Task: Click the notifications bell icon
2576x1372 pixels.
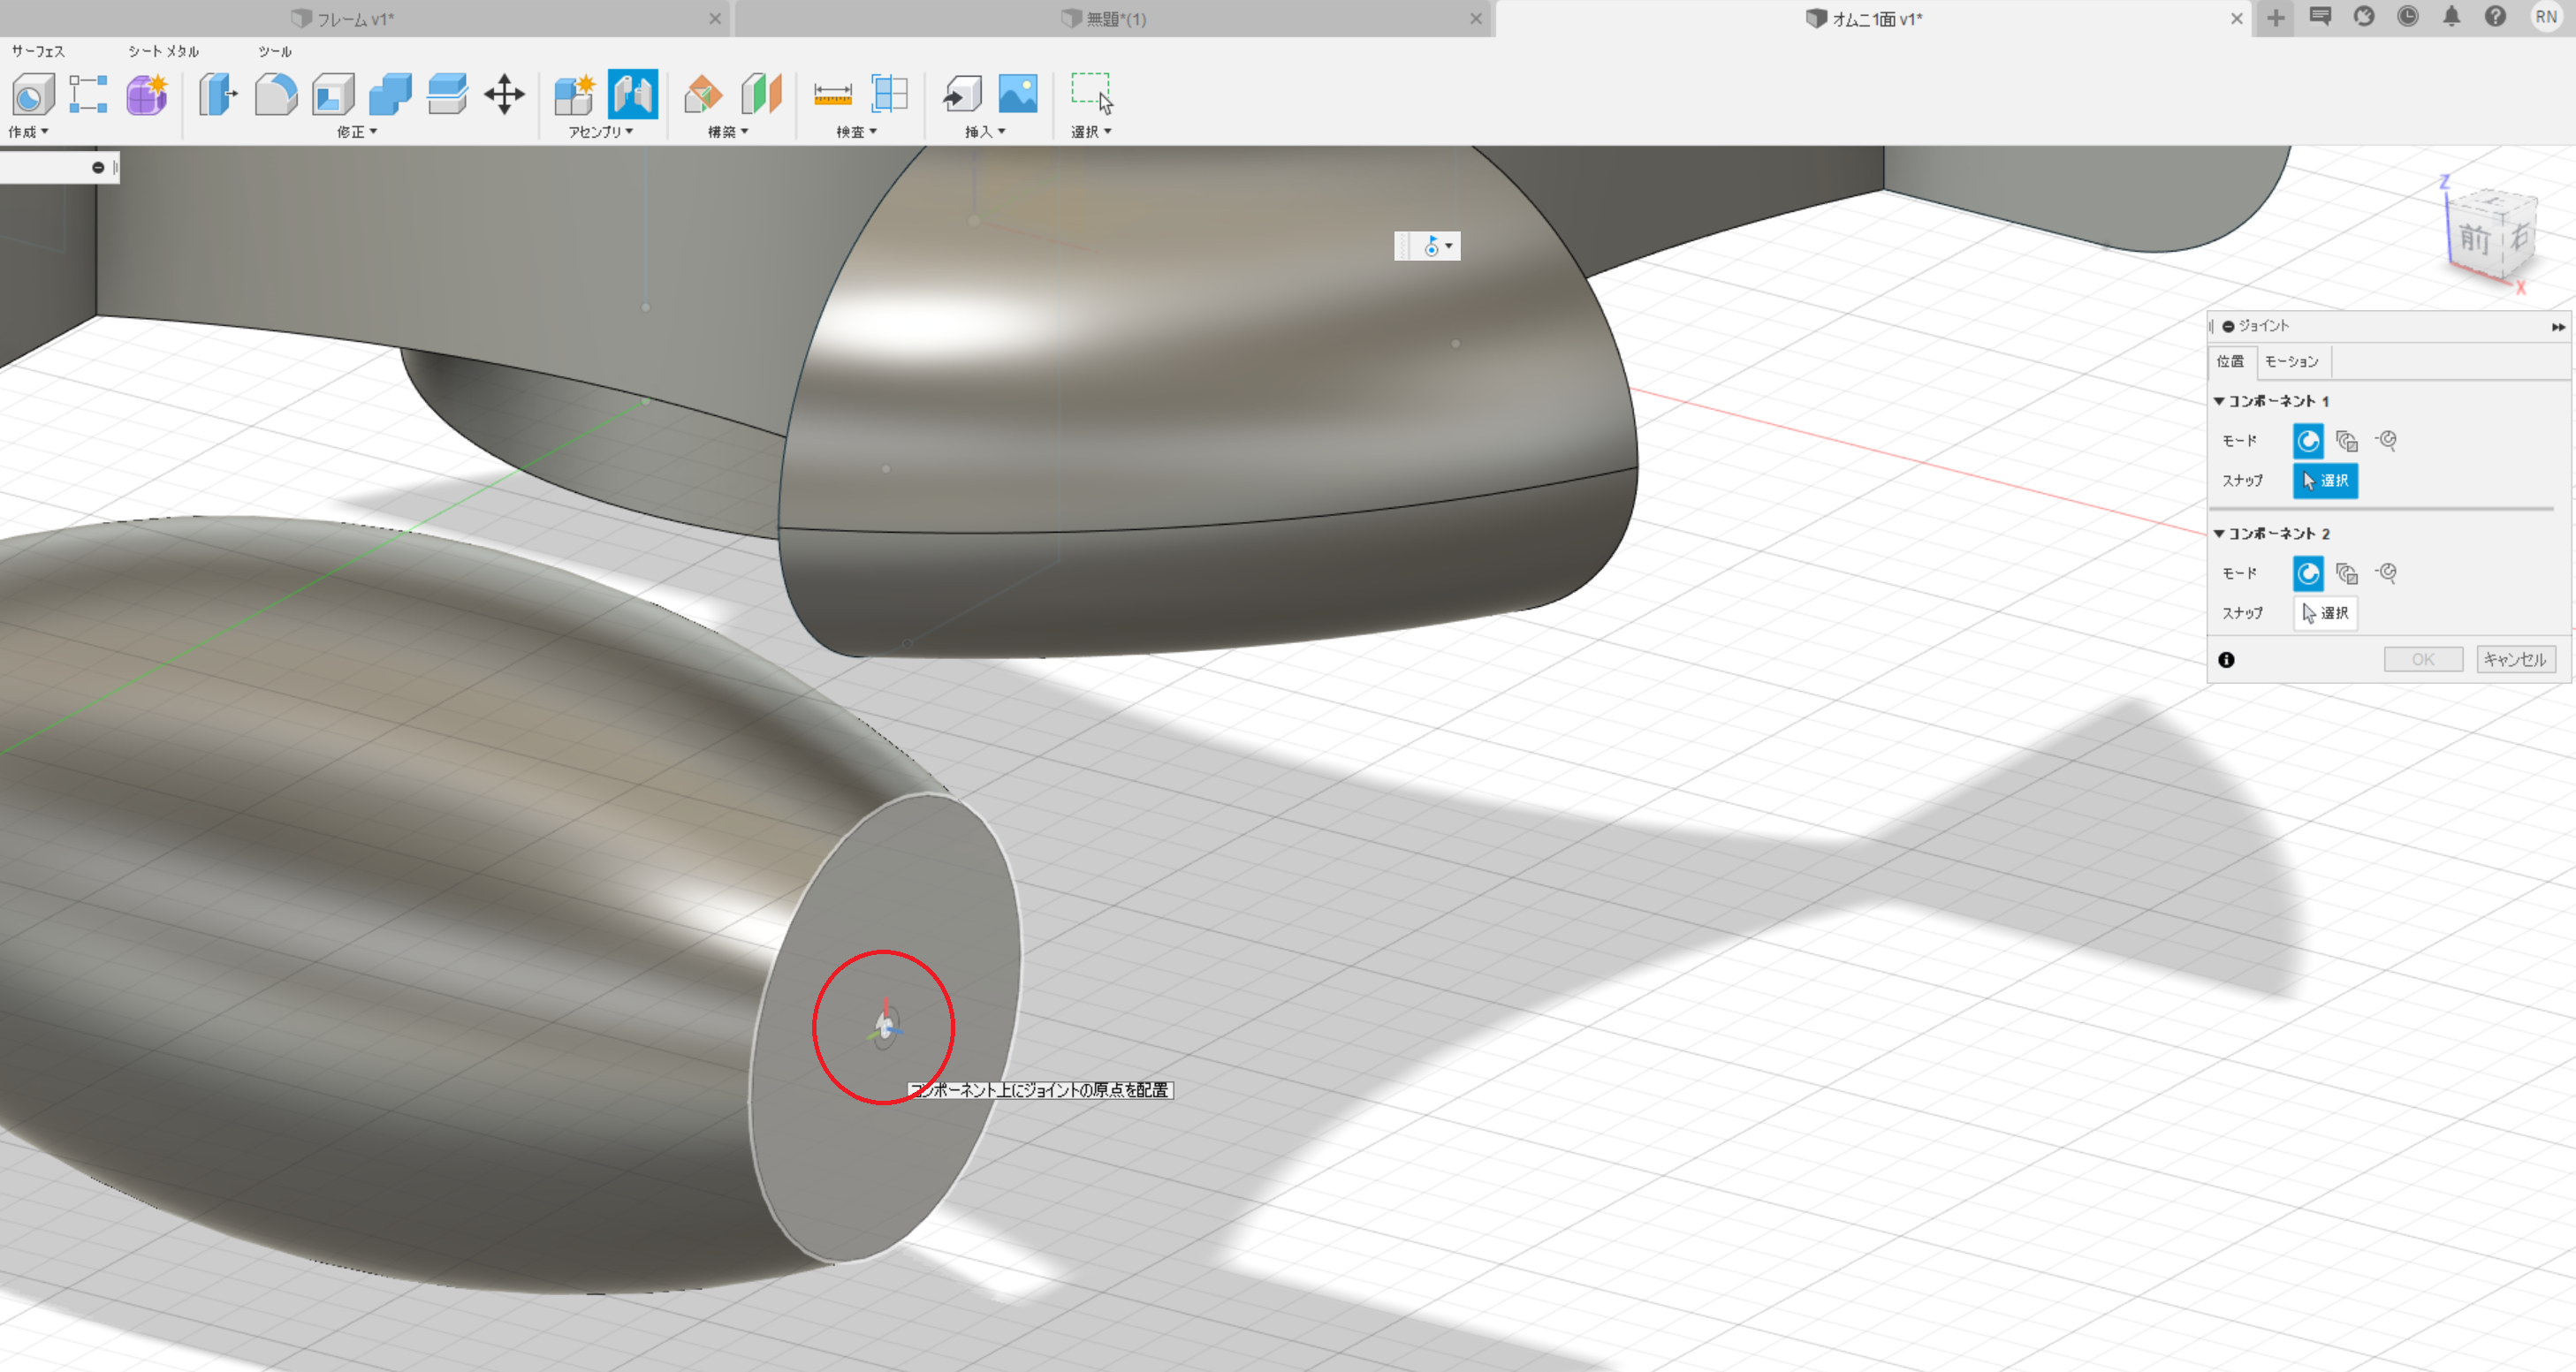Action: tap(2451, 17)
